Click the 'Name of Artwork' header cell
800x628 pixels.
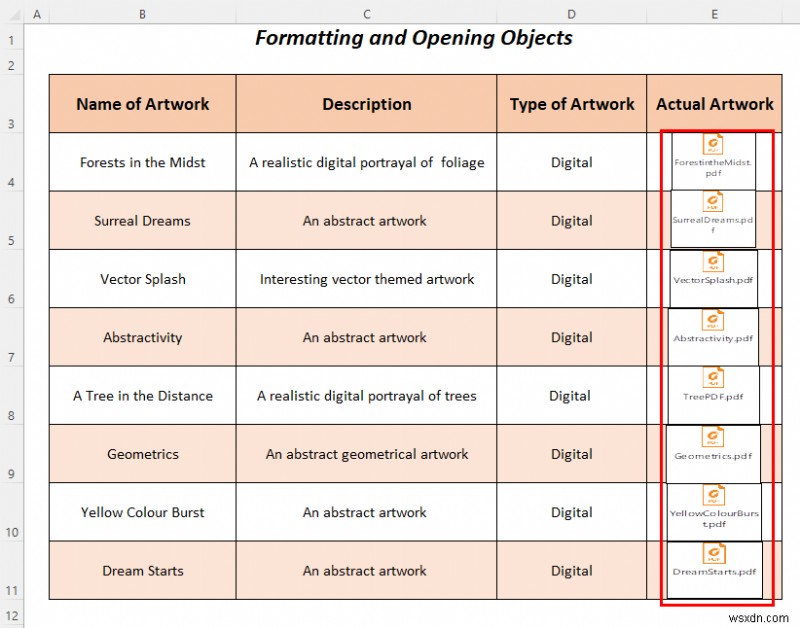click(x=142, y=104)
